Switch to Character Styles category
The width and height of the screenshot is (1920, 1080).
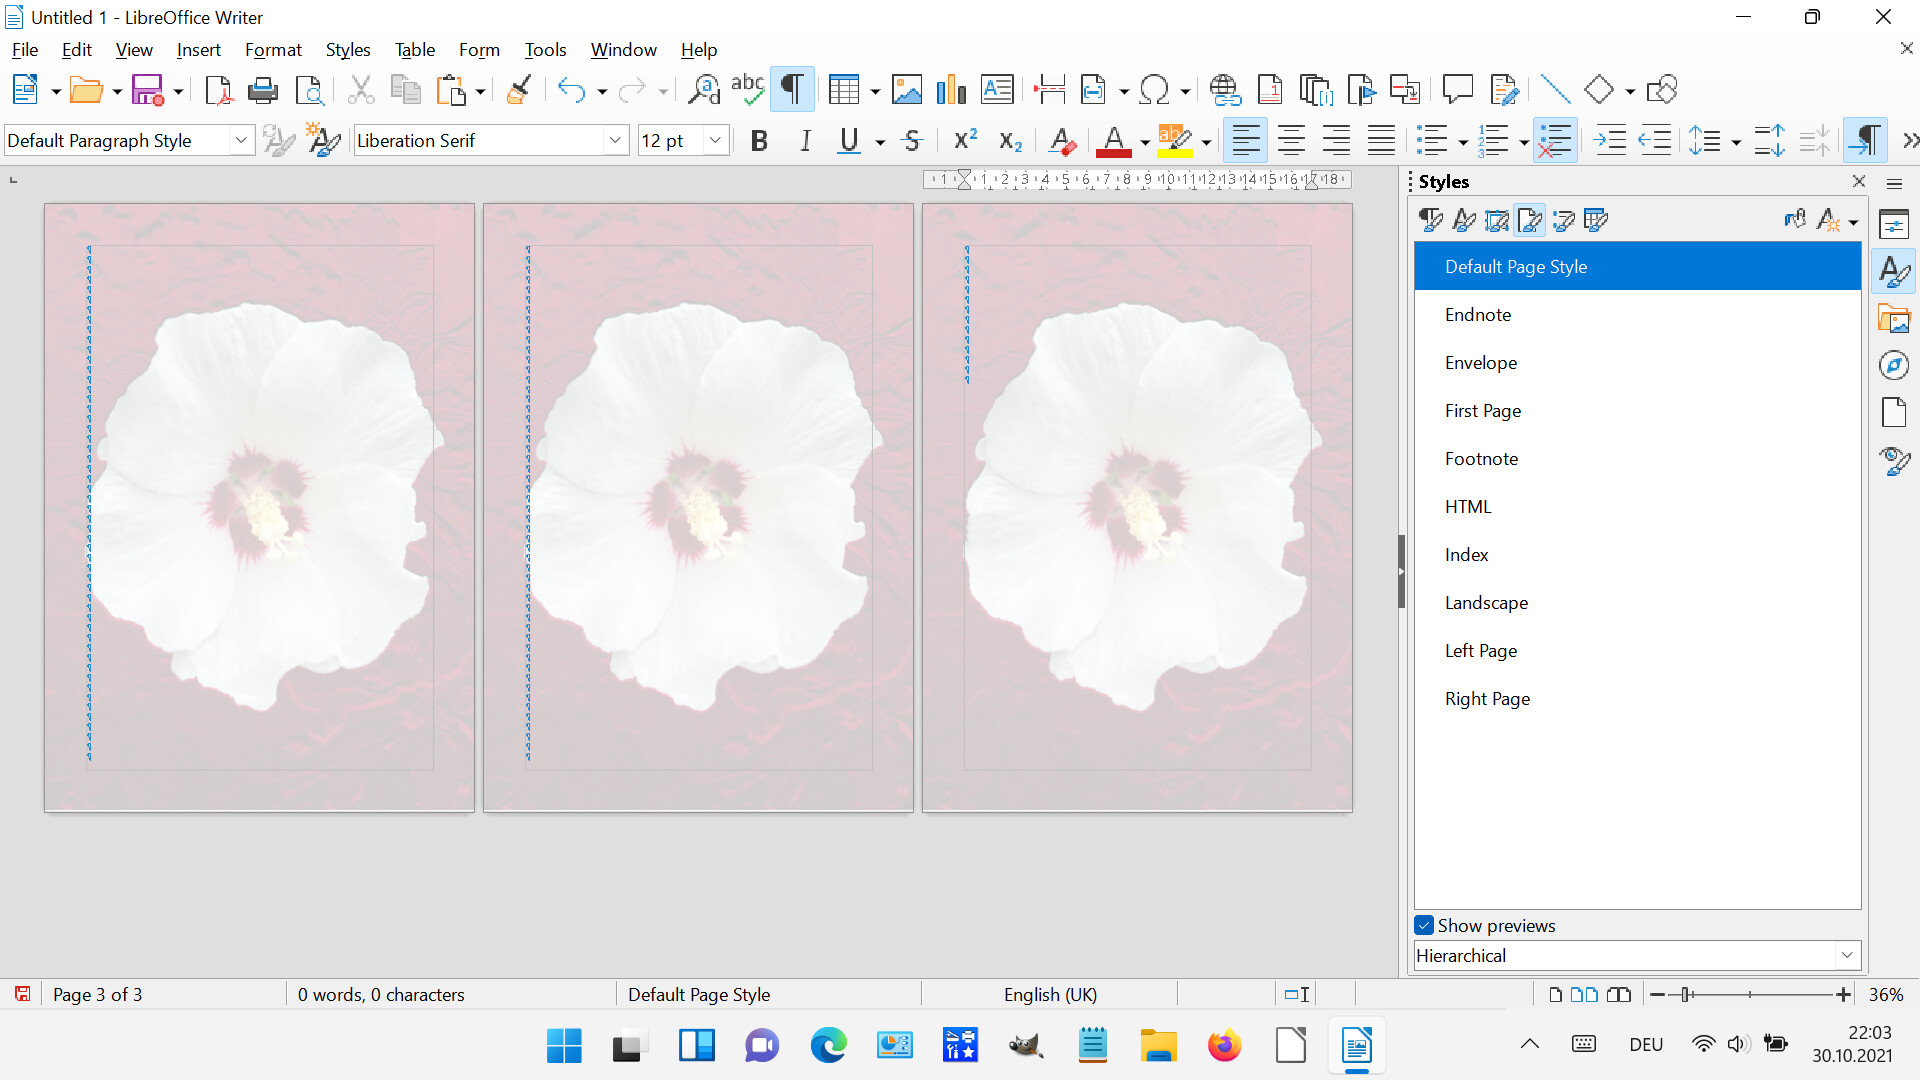(1463, 220)
